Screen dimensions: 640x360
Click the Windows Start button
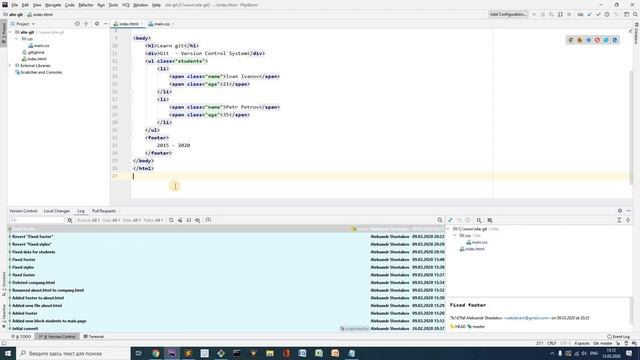[x=8, y=353]
